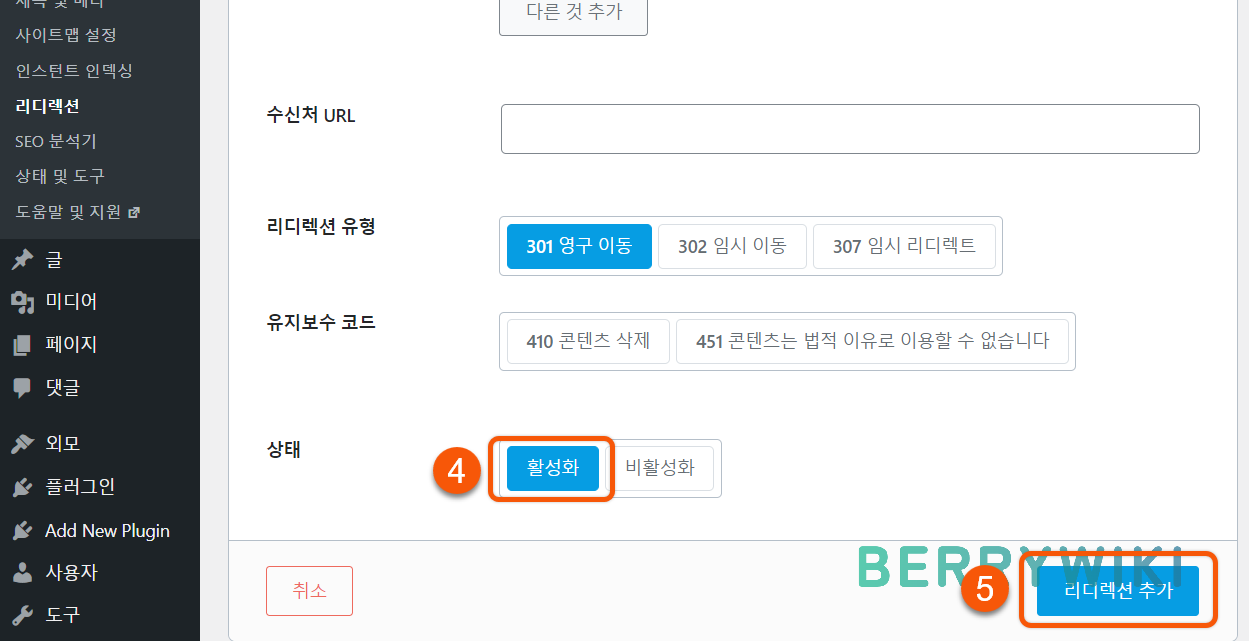Open the 미디어 media icon

click(x=22, y=302)
